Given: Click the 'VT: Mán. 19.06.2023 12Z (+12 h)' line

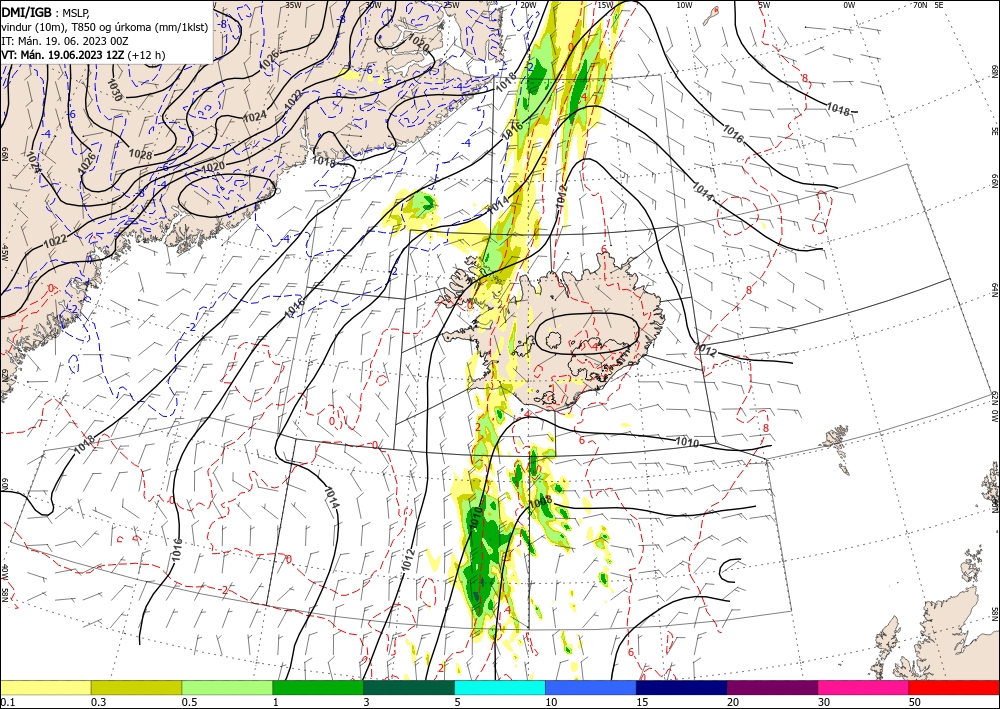Looking at the screenshot, I should [83, 55].
